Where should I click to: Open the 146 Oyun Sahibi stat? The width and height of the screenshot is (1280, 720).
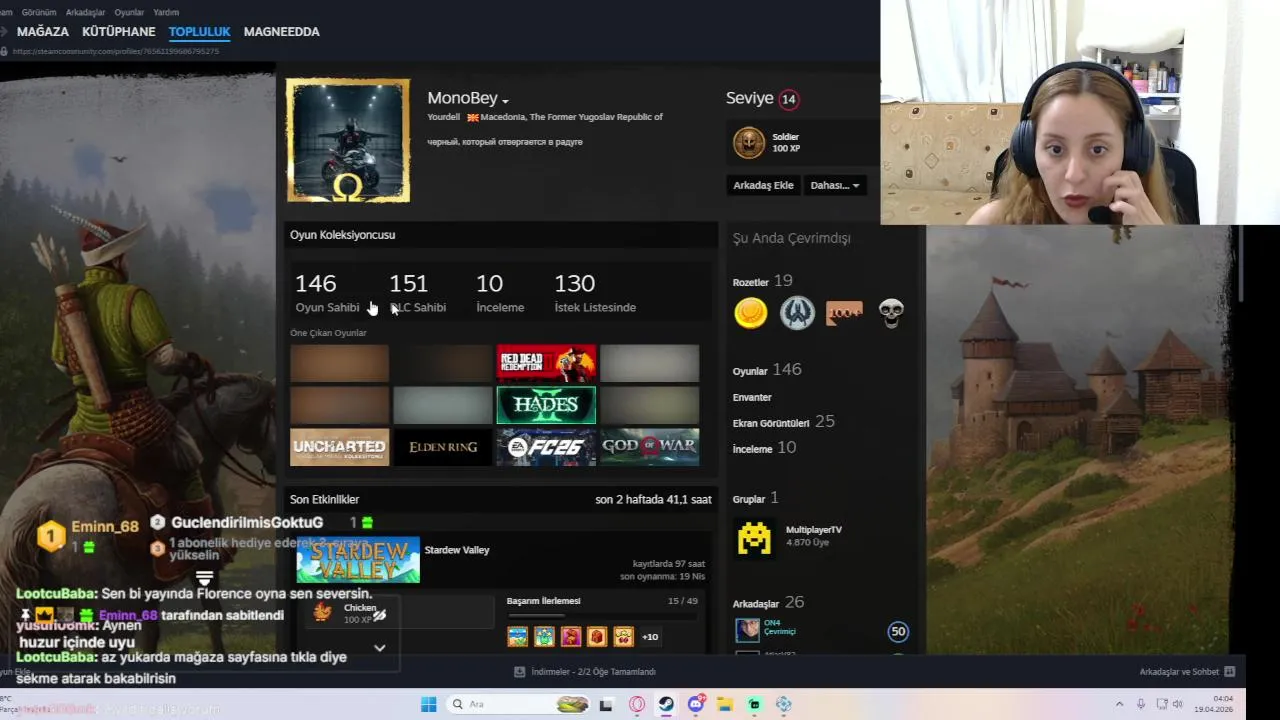327,293
